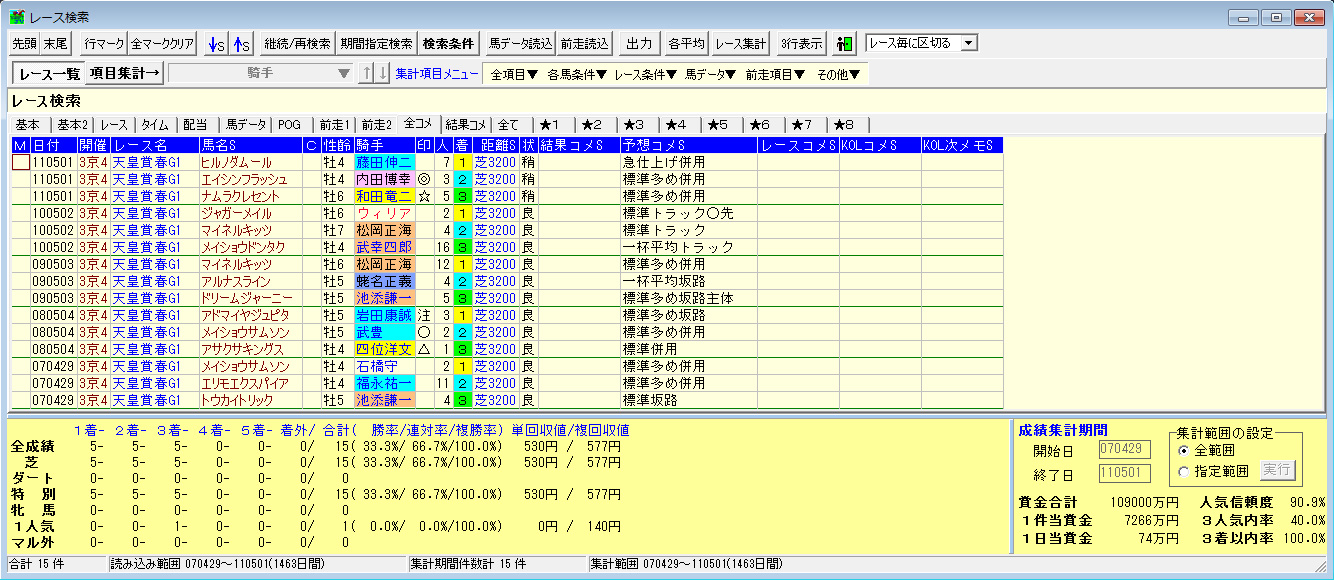This screenshot has height=580, width=1334.
Task: Select the 全範囲 radio button
Action: 1183,451
